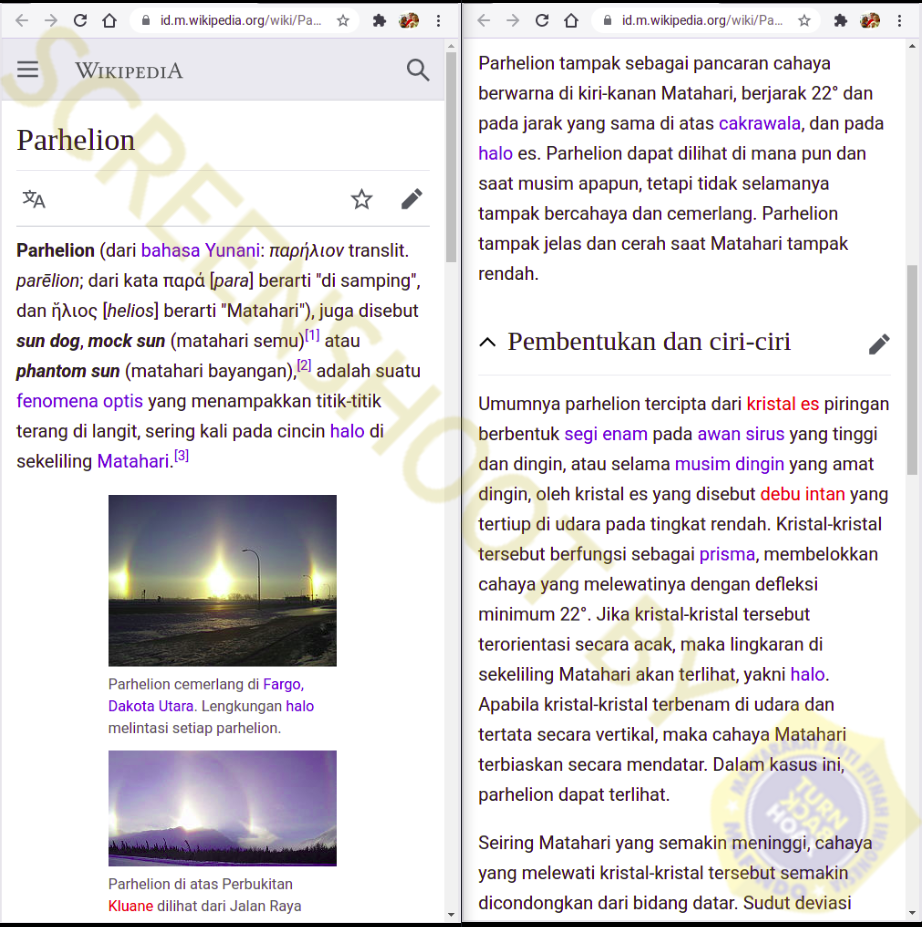Viewport: 922px width, 927px height.
Task: Jump to footnote reference [1]
Action: coord(312,335)
